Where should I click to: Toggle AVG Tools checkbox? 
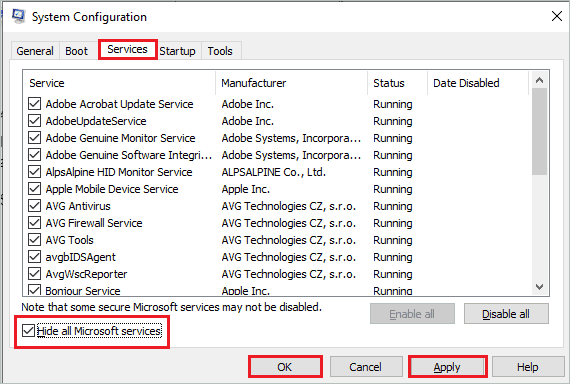click(35, 240)
